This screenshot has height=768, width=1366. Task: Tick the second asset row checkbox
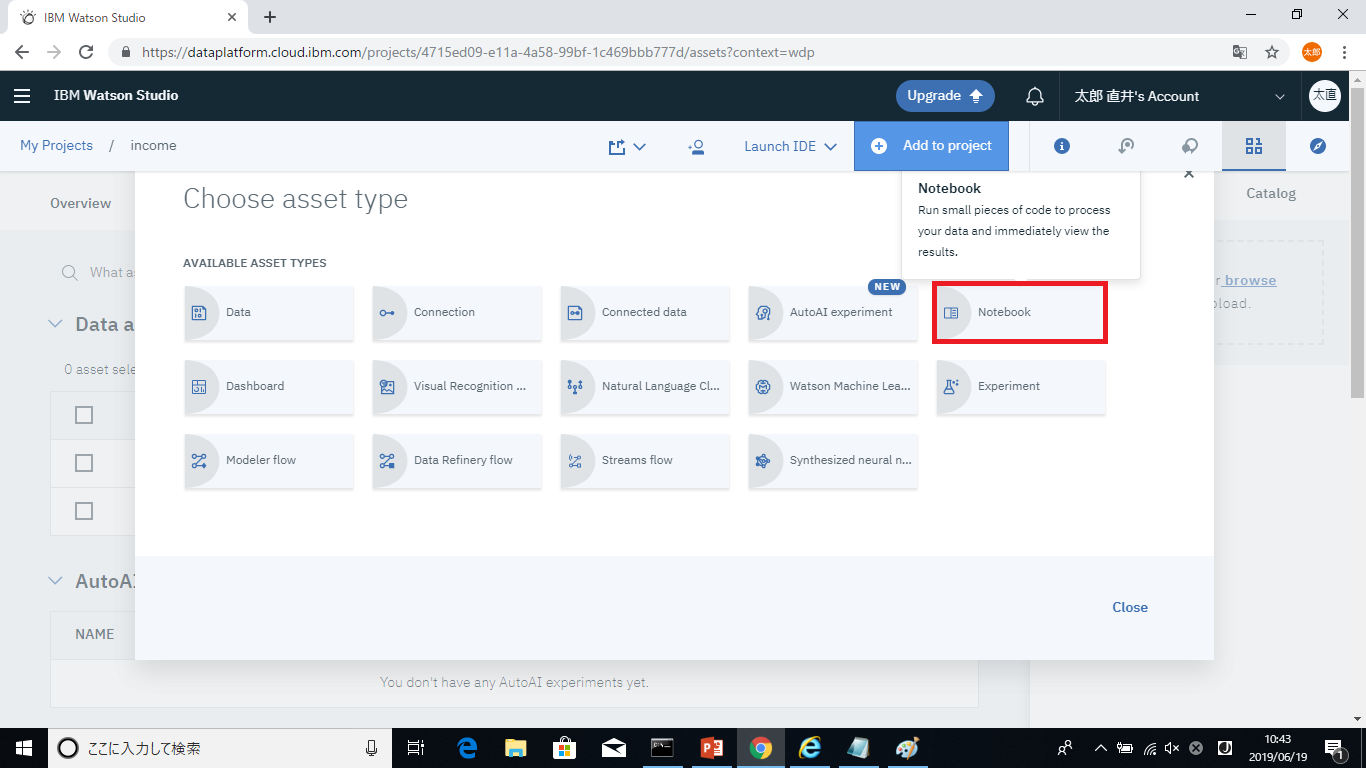84,463
